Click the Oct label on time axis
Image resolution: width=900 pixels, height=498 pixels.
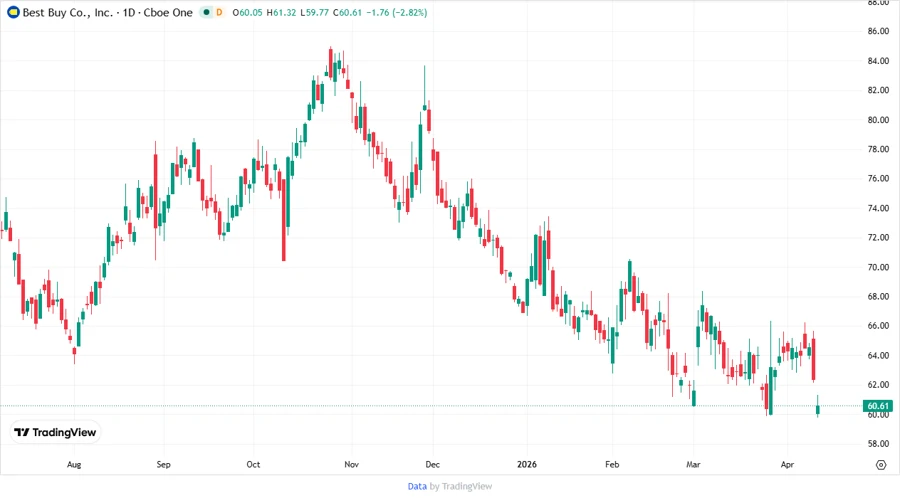(253, 464)
